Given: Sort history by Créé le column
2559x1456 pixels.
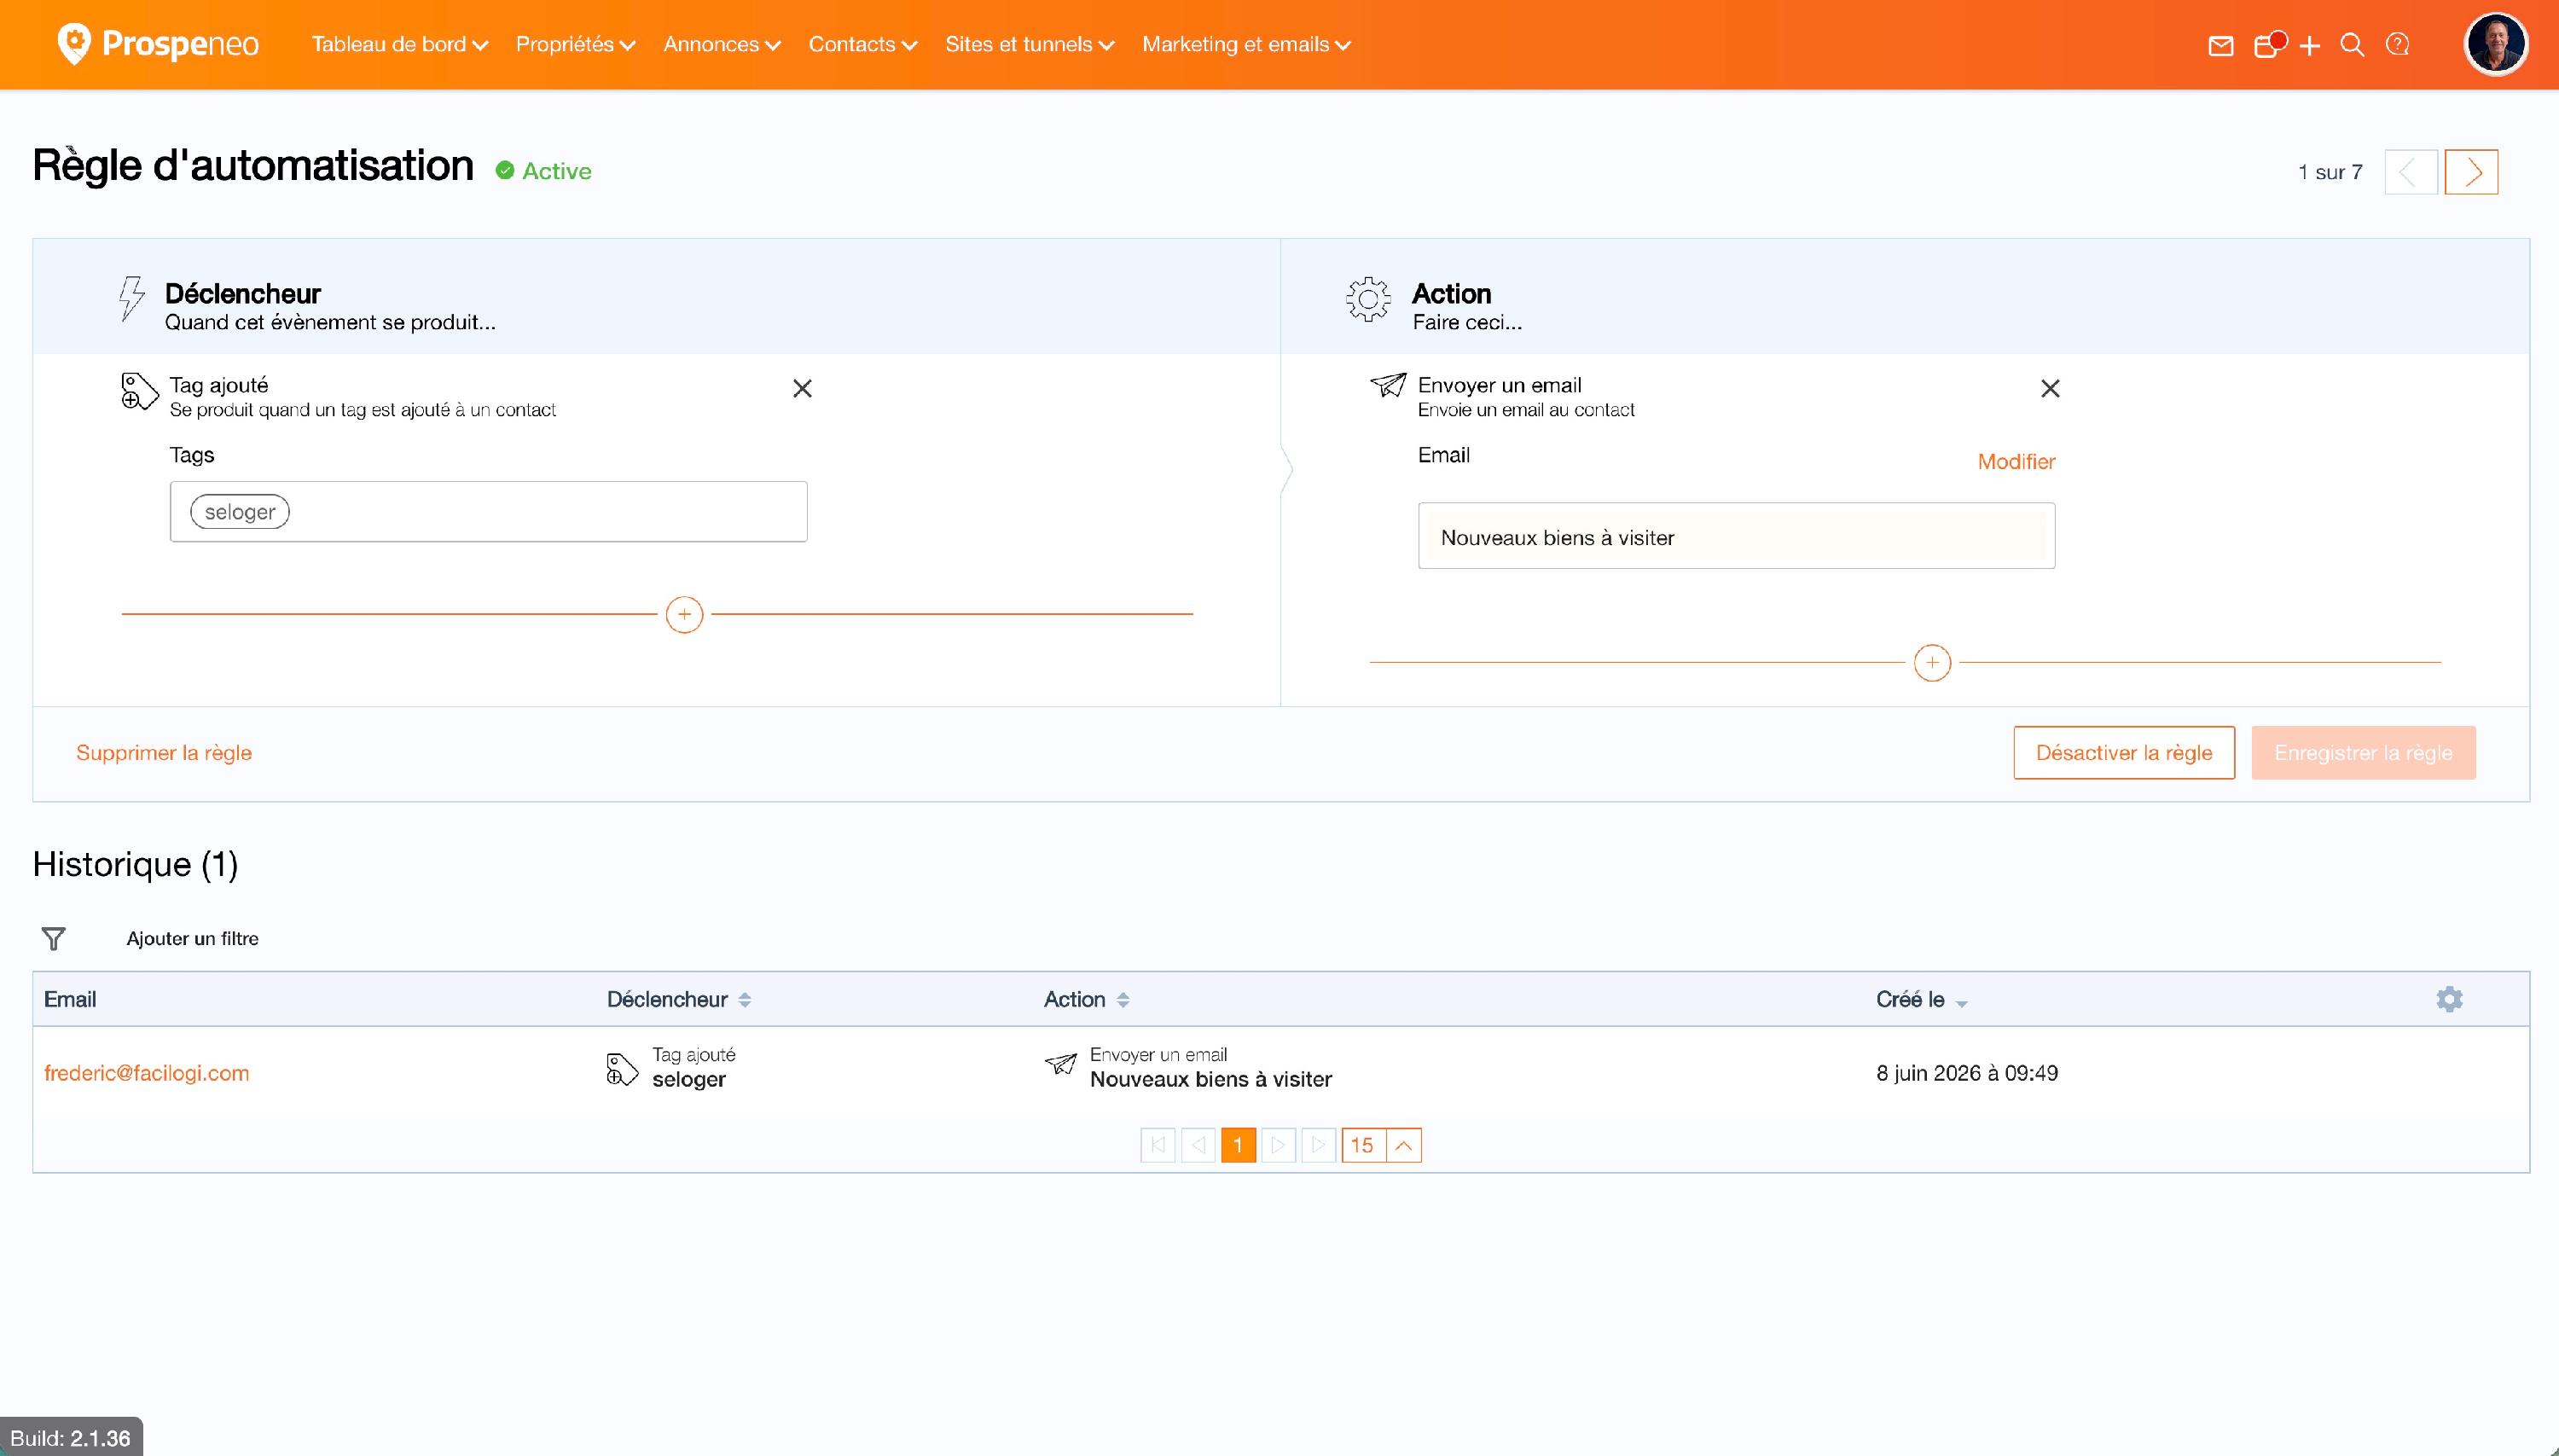Looking at the screenshot, I should 1921,999.
